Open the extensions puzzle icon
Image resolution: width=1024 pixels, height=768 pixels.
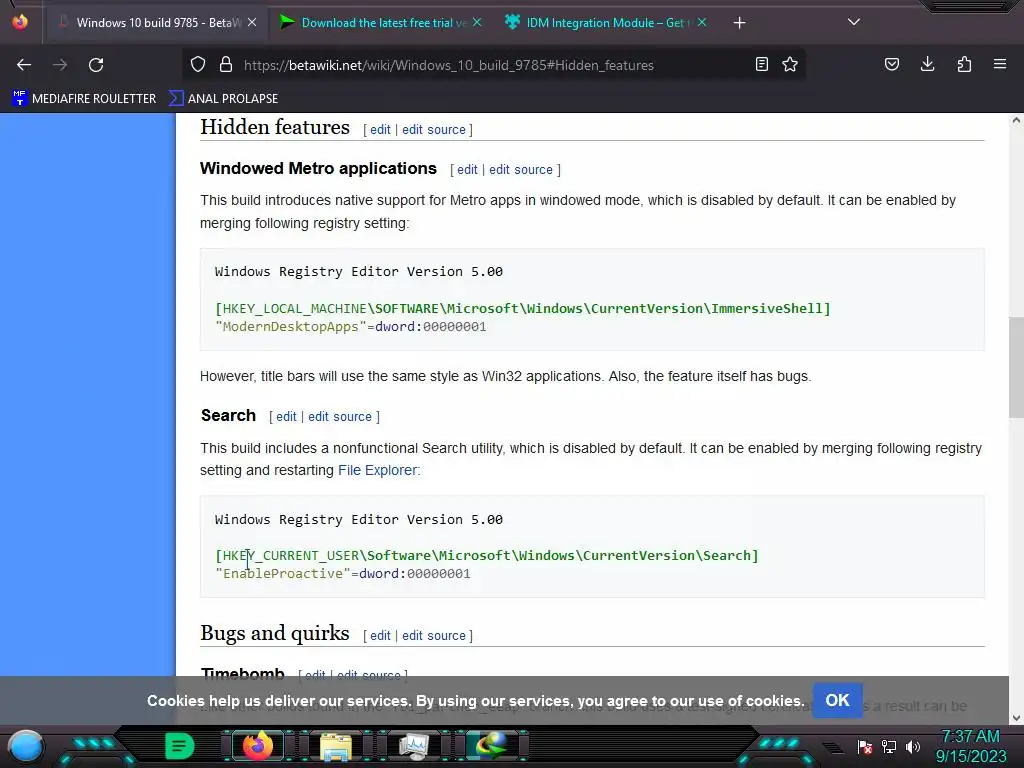pos(964,65)
